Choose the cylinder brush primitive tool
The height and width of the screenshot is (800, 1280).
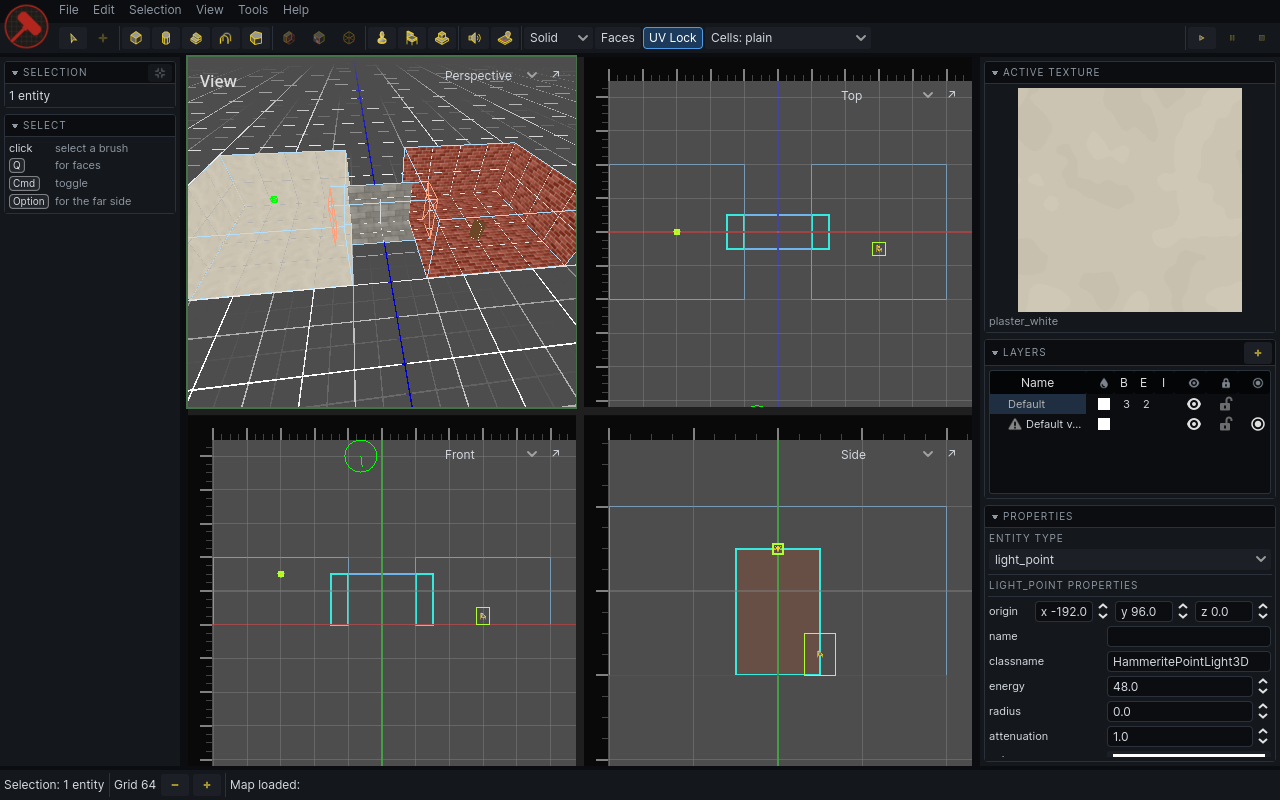coord(166,38)
